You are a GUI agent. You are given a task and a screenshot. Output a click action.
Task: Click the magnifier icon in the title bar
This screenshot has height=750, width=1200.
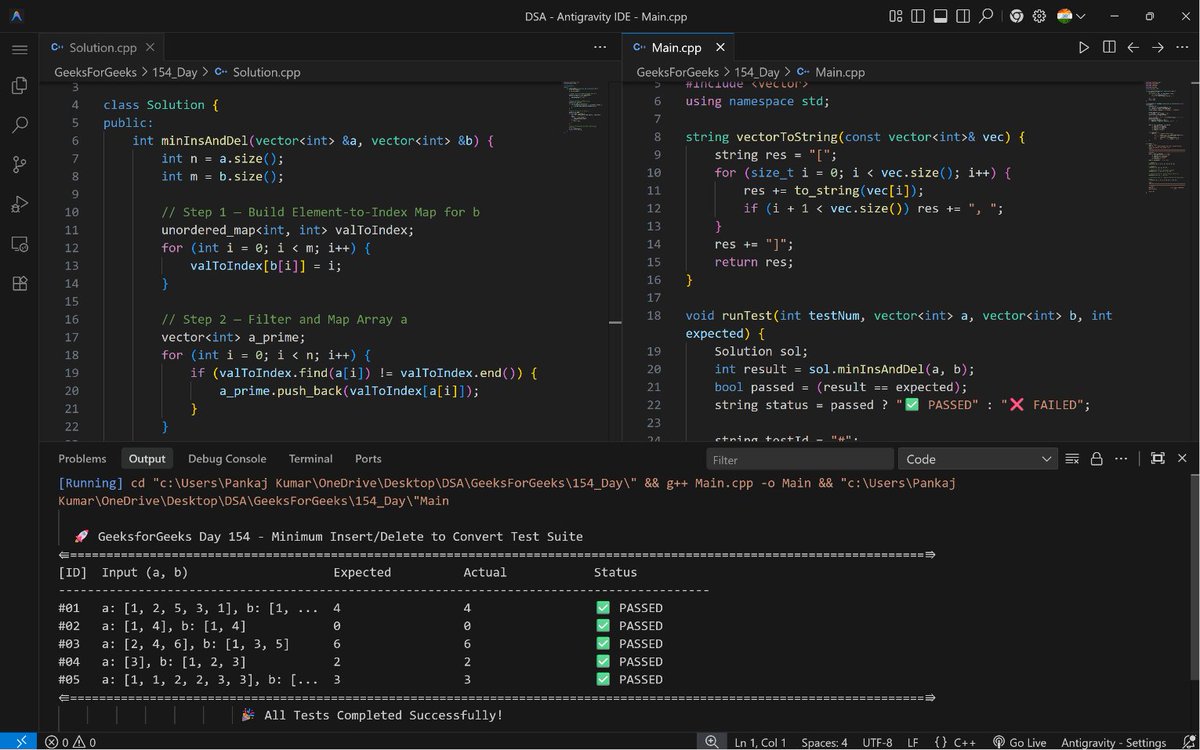coord(986,16)
